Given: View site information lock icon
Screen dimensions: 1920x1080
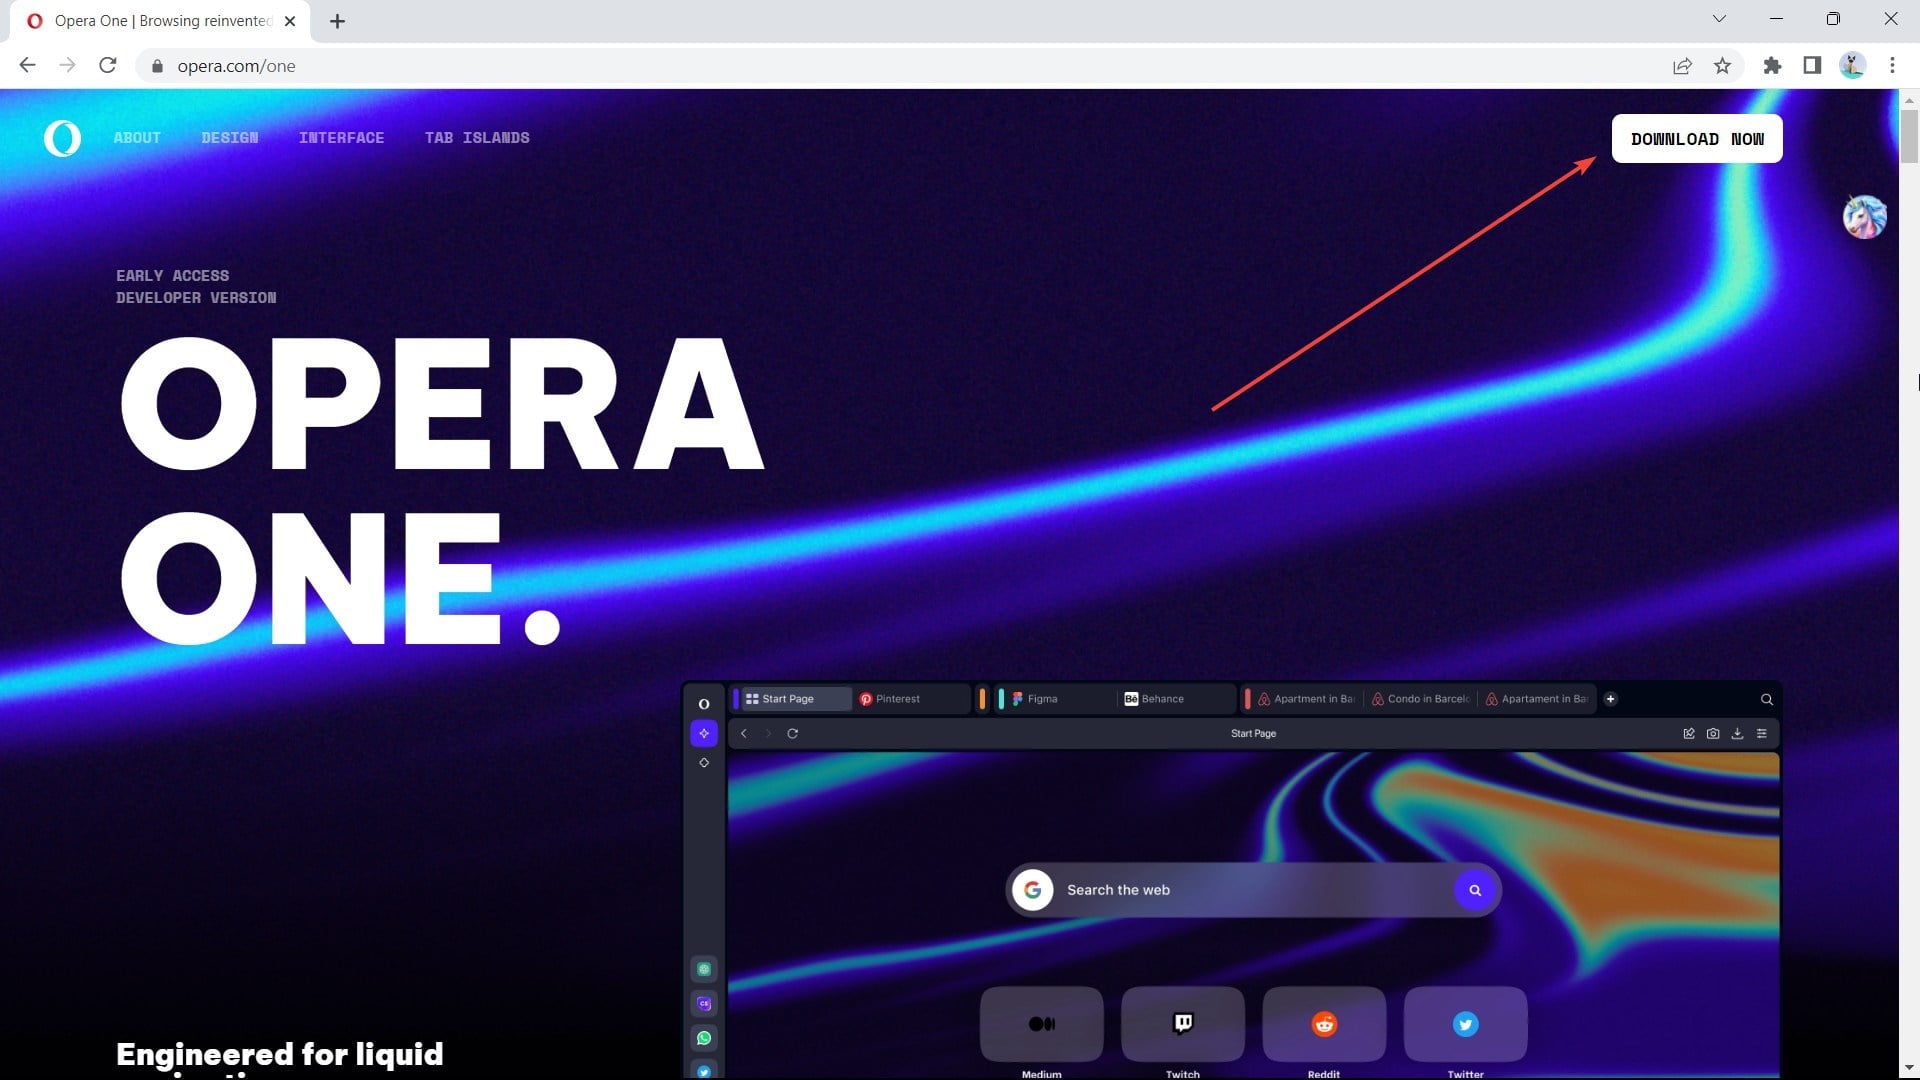Looking at the screenshot, I should click(157, 66).
